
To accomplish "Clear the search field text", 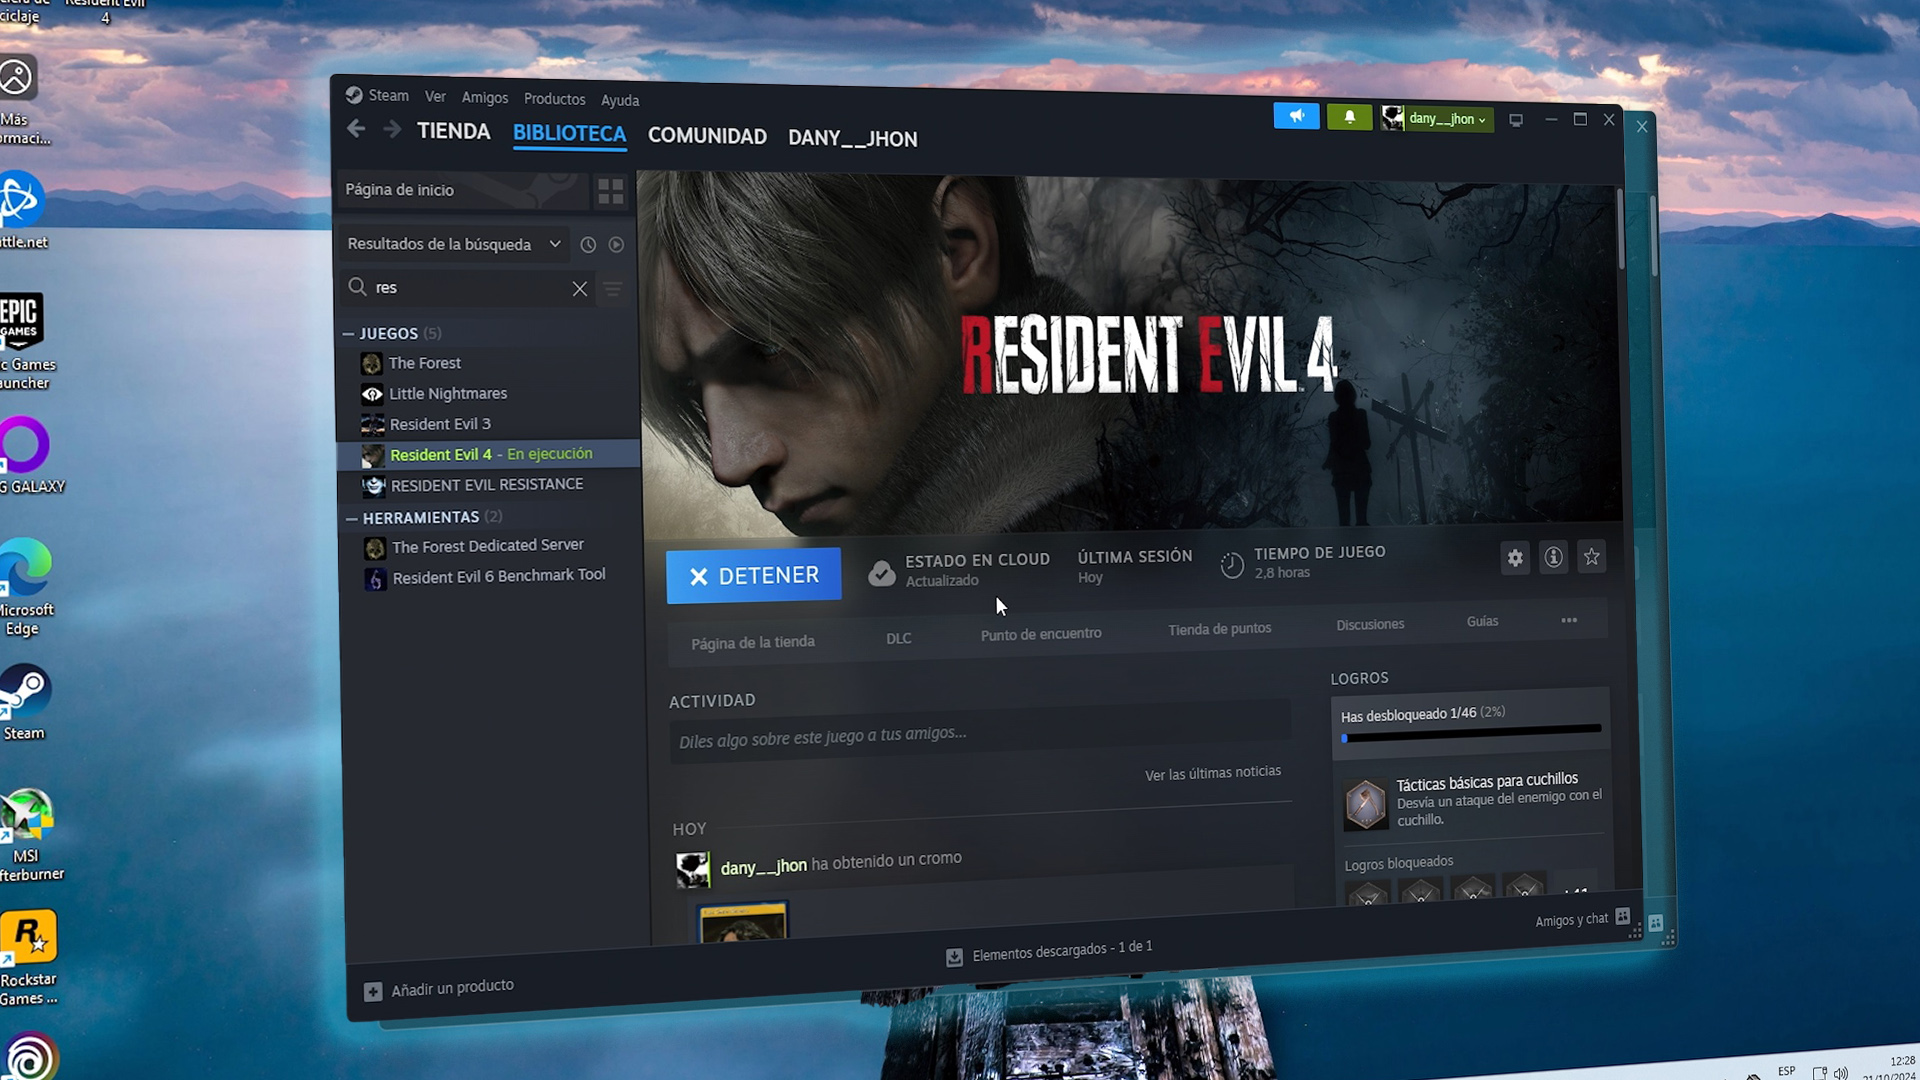I will point(580,289).
